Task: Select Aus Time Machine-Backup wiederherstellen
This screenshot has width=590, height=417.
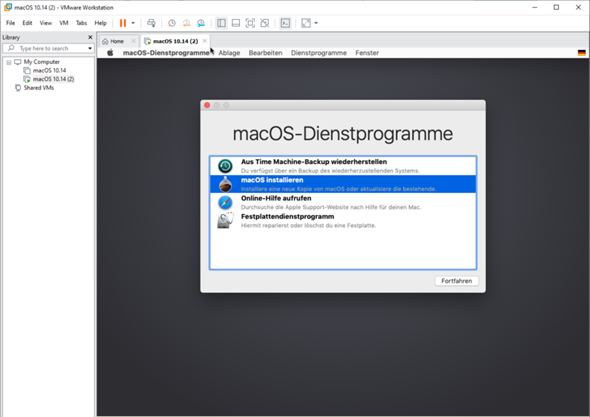Action: click(x=343, y=166)
